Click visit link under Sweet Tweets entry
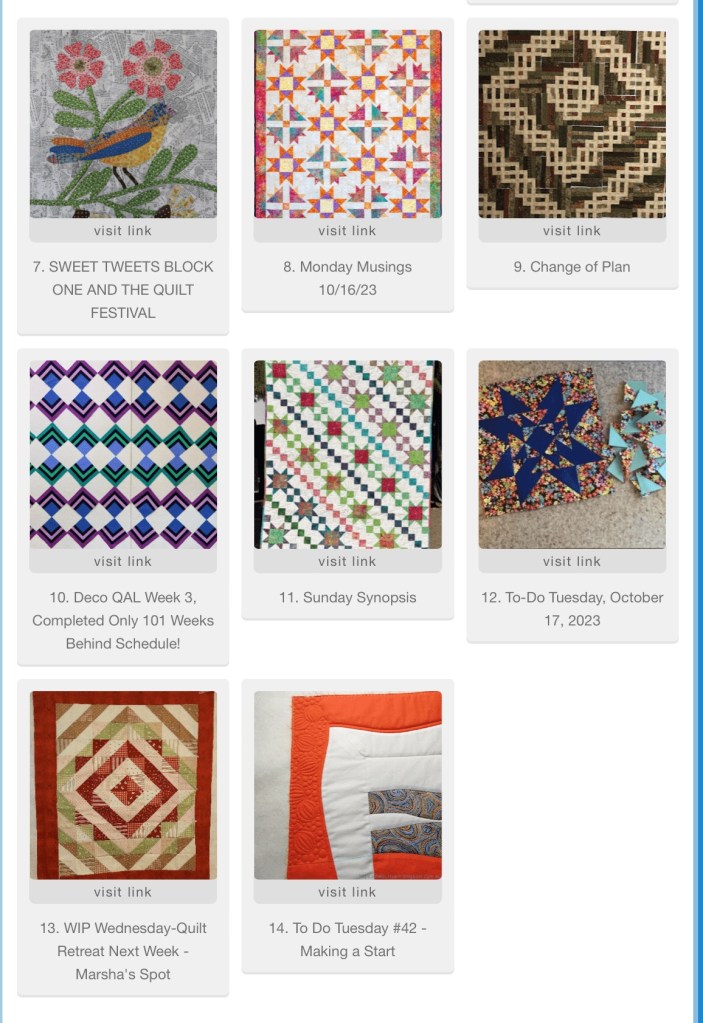 pos(123,230)
